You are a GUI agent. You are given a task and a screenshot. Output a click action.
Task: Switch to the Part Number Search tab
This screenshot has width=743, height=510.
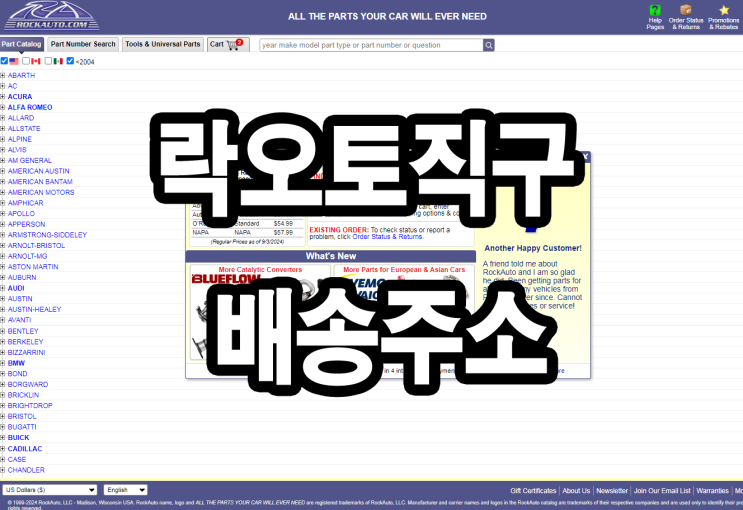point(83,44)
